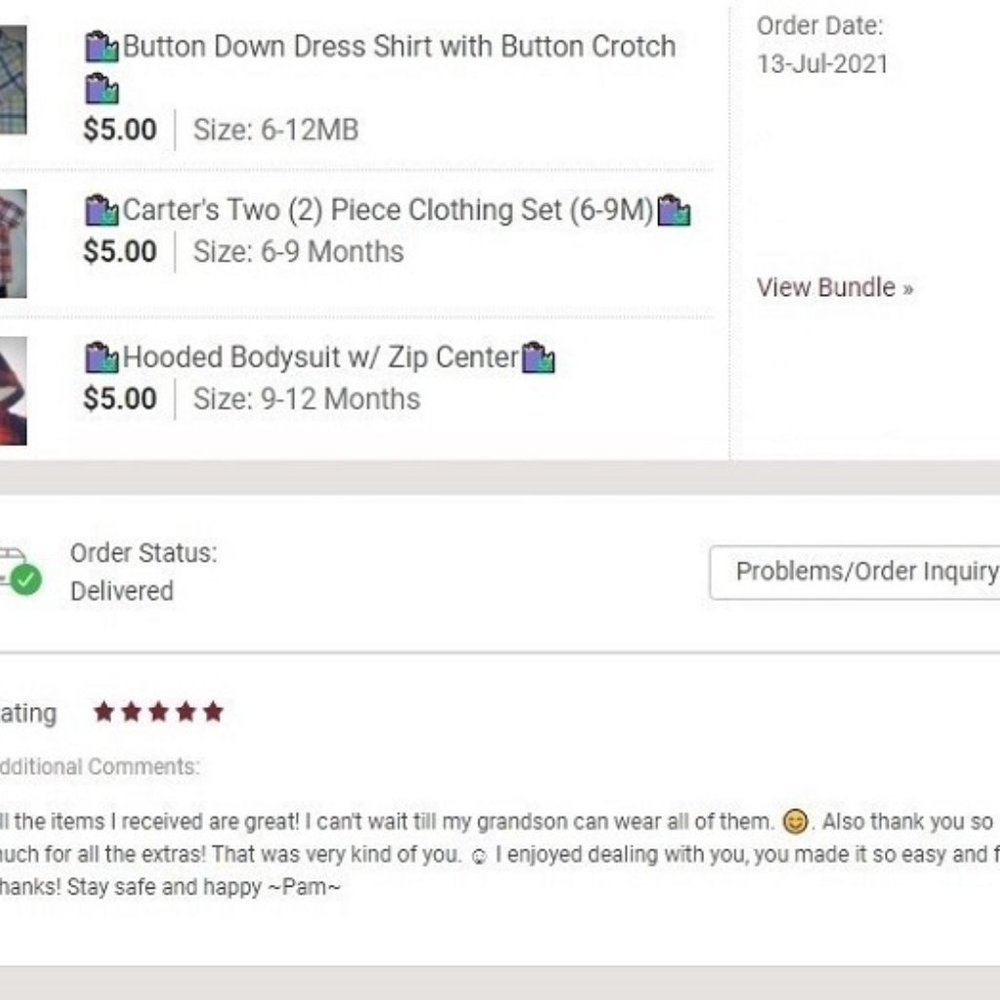Screen dimensions: 1000x1000
Task: Click the clothing emoji after Zip Center
Action: click(x=538, y=357)
